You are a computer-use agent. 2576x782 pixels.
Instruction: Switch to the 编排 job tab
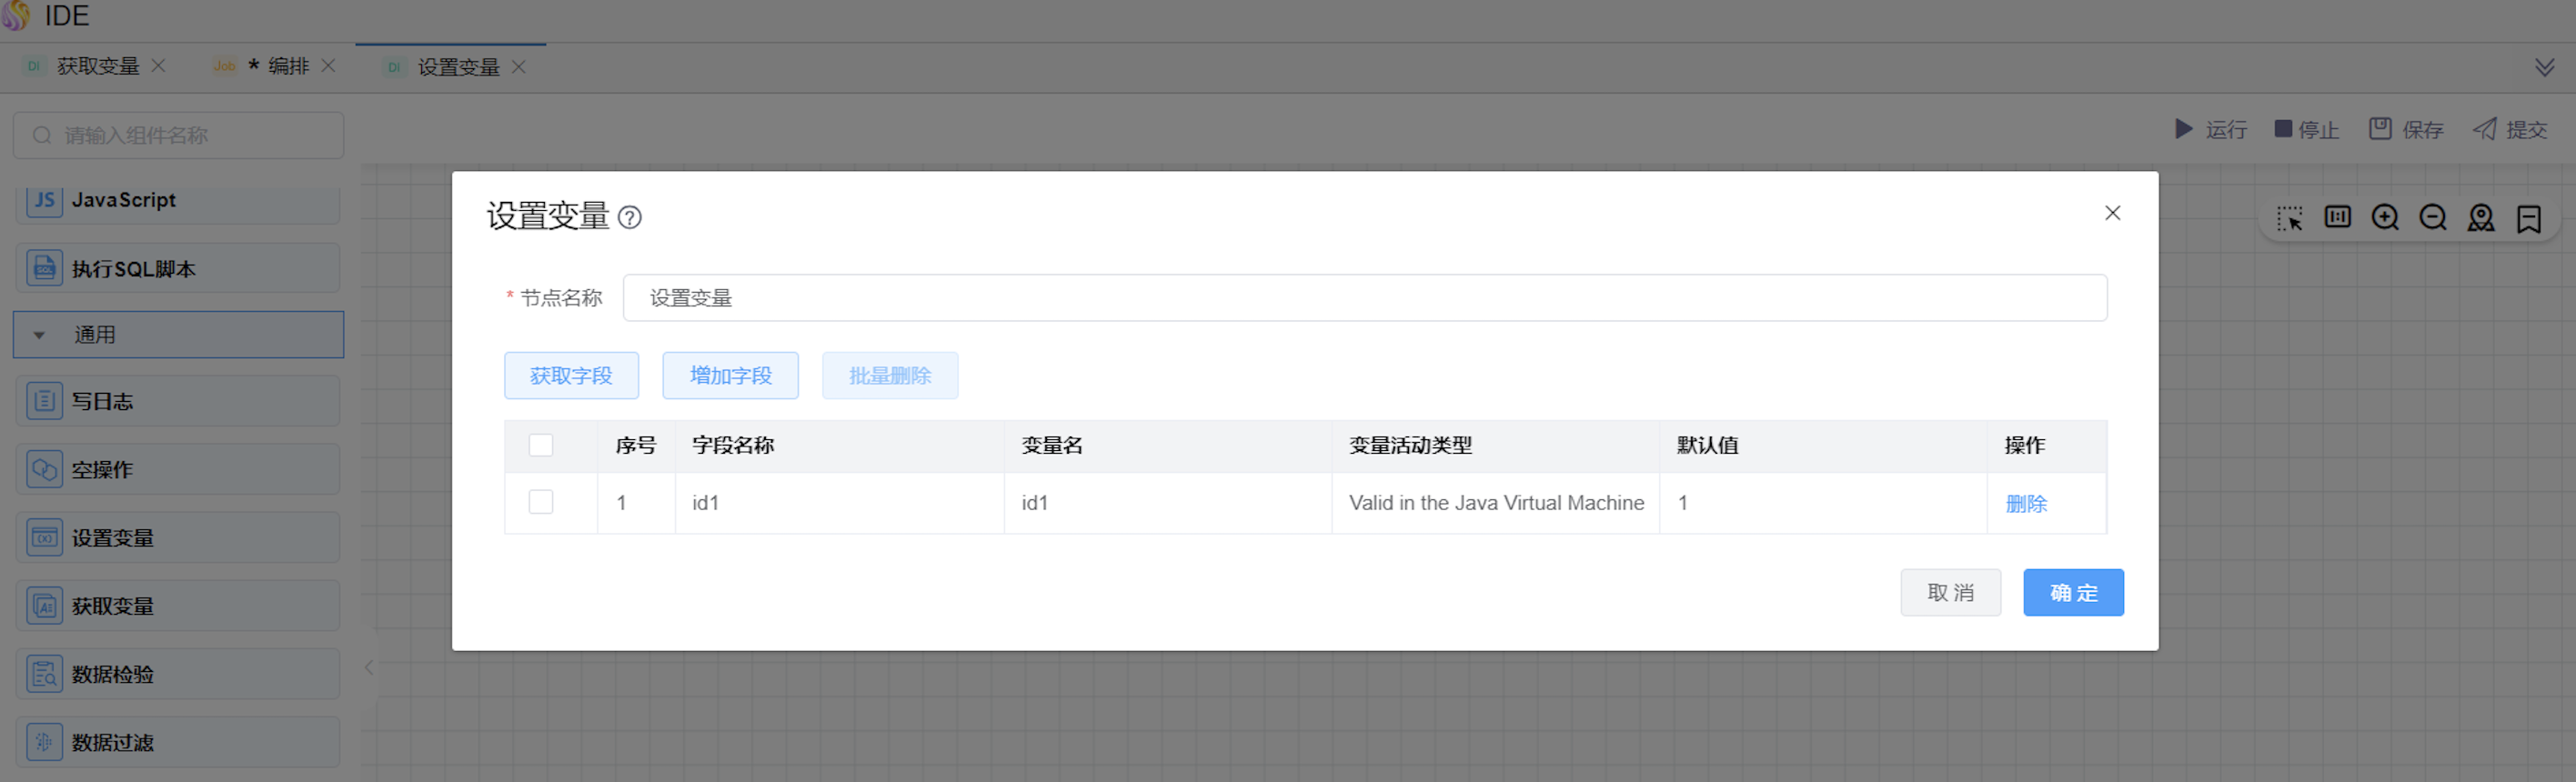tap(287, 66)
